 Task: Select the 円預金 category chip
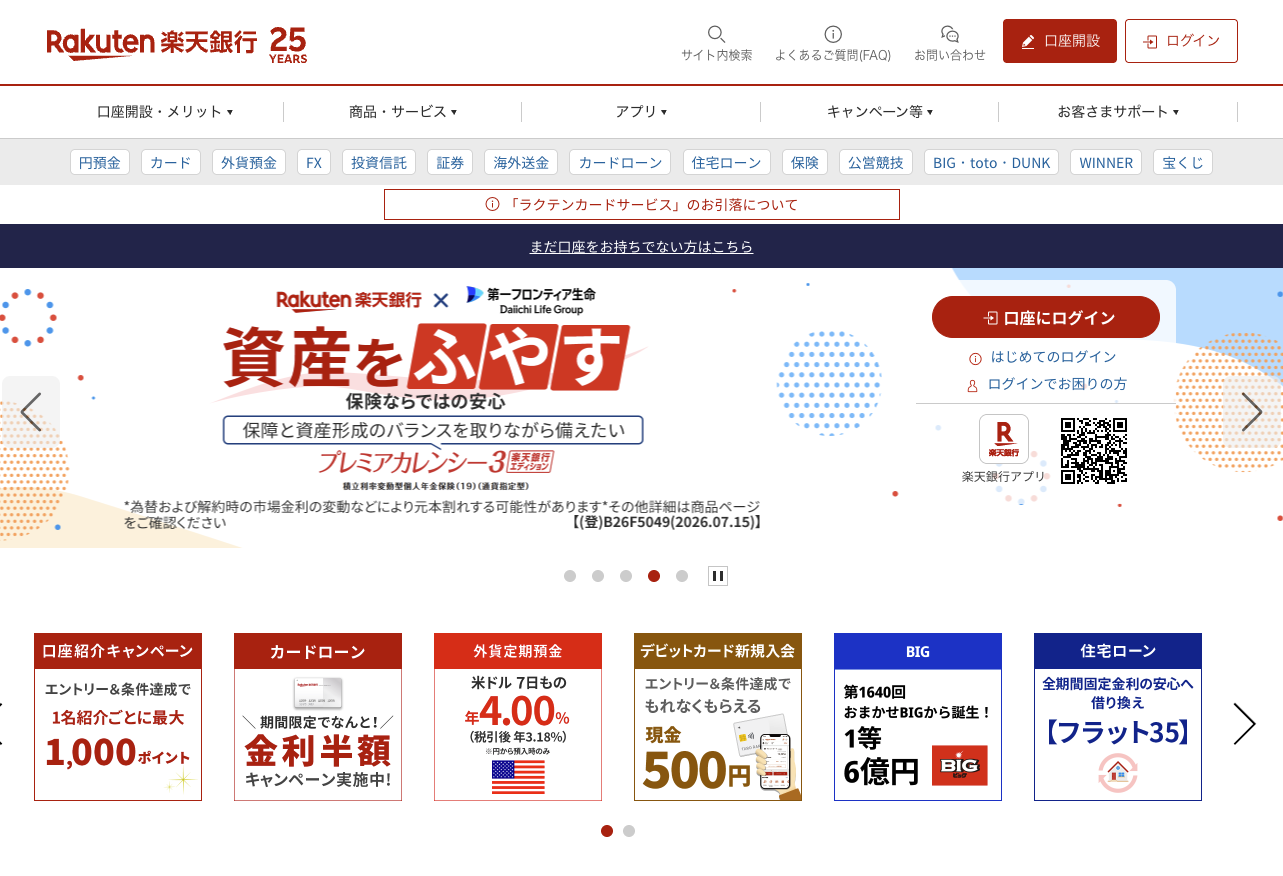click(100, 162)
